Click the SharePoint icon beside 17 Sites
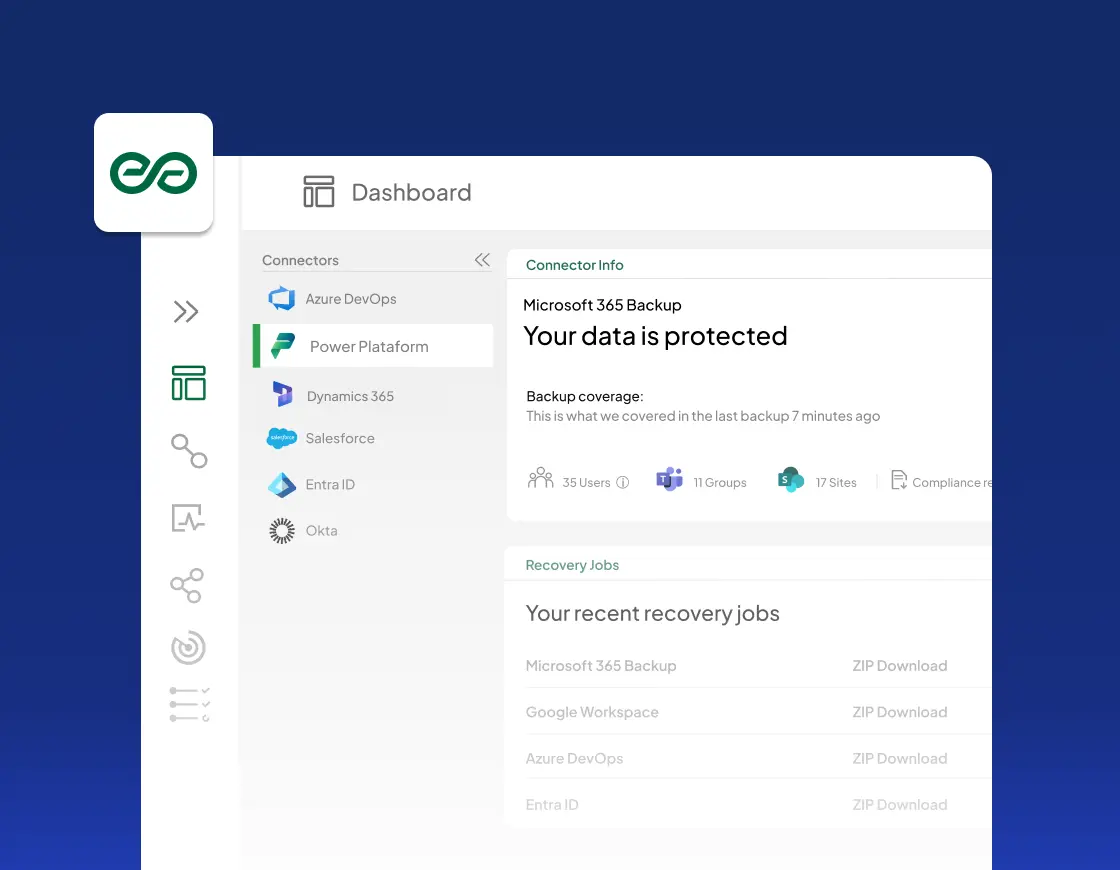This screenshot has height=870, width=1120. pyautogui.click(x=790, y=480)
